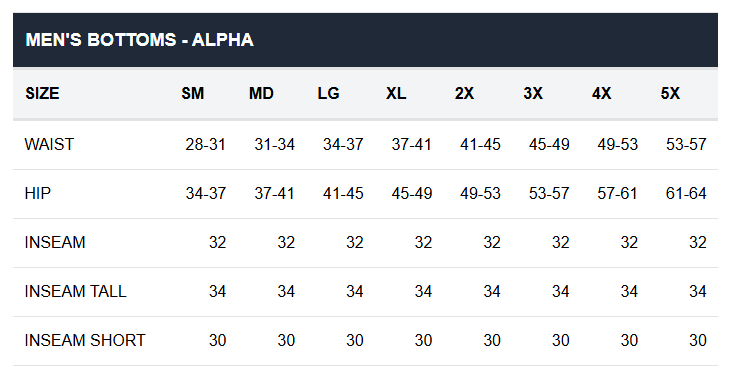Image resolution: width=742 pixels, height=383 pixels.
Task: Click the 2X hip value 49-53
Action: pyautogui.click(x=480, y=193)
